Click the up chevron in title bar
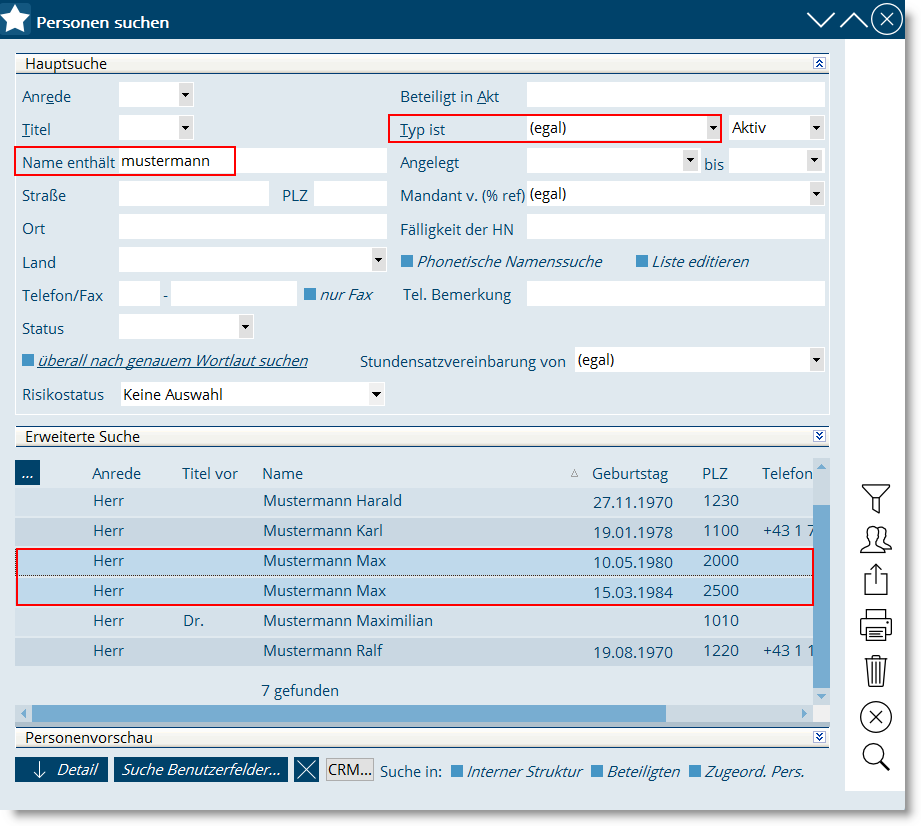921x826 pixels. tap(853, 21)
